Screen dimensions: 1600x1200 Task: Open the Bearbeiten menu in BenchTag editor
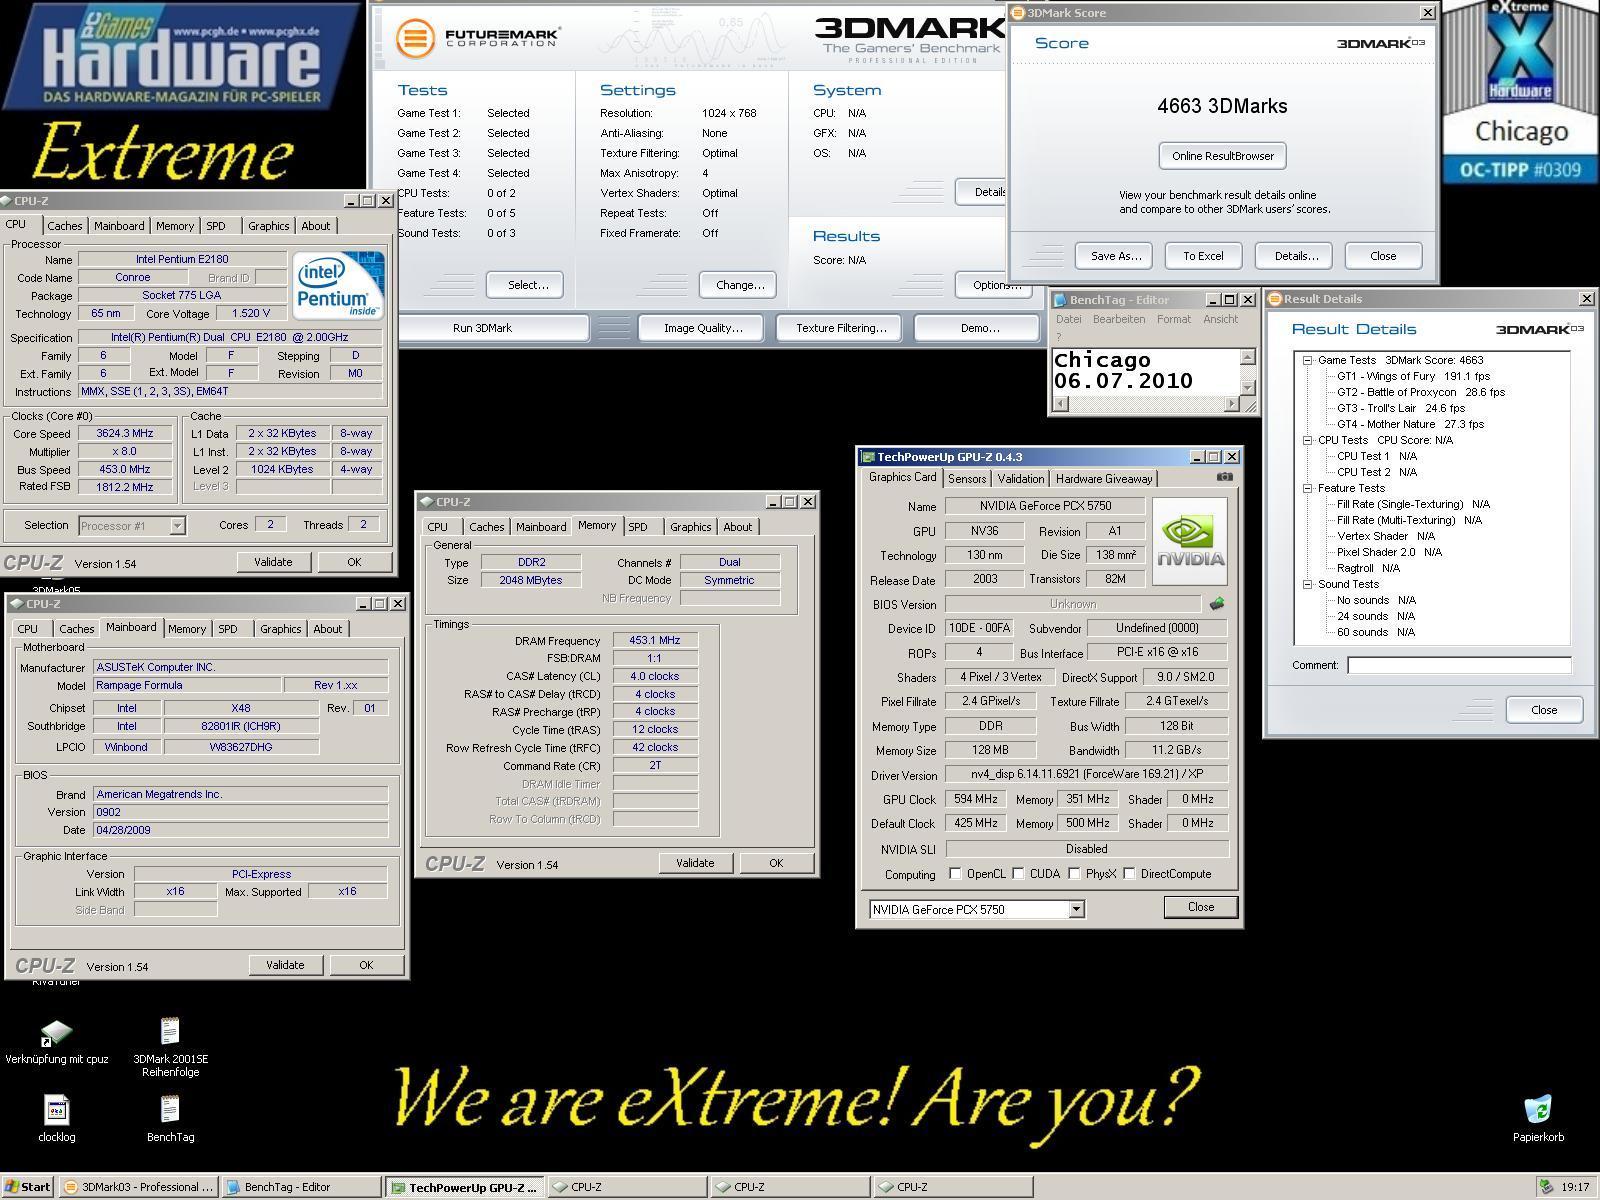[x=1119, y=319]
